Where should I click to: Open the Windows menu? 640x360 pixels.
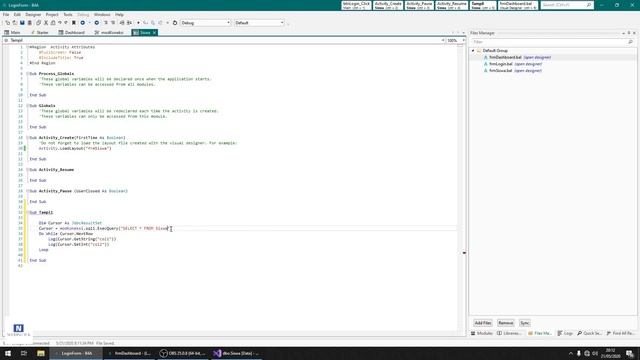102,15
